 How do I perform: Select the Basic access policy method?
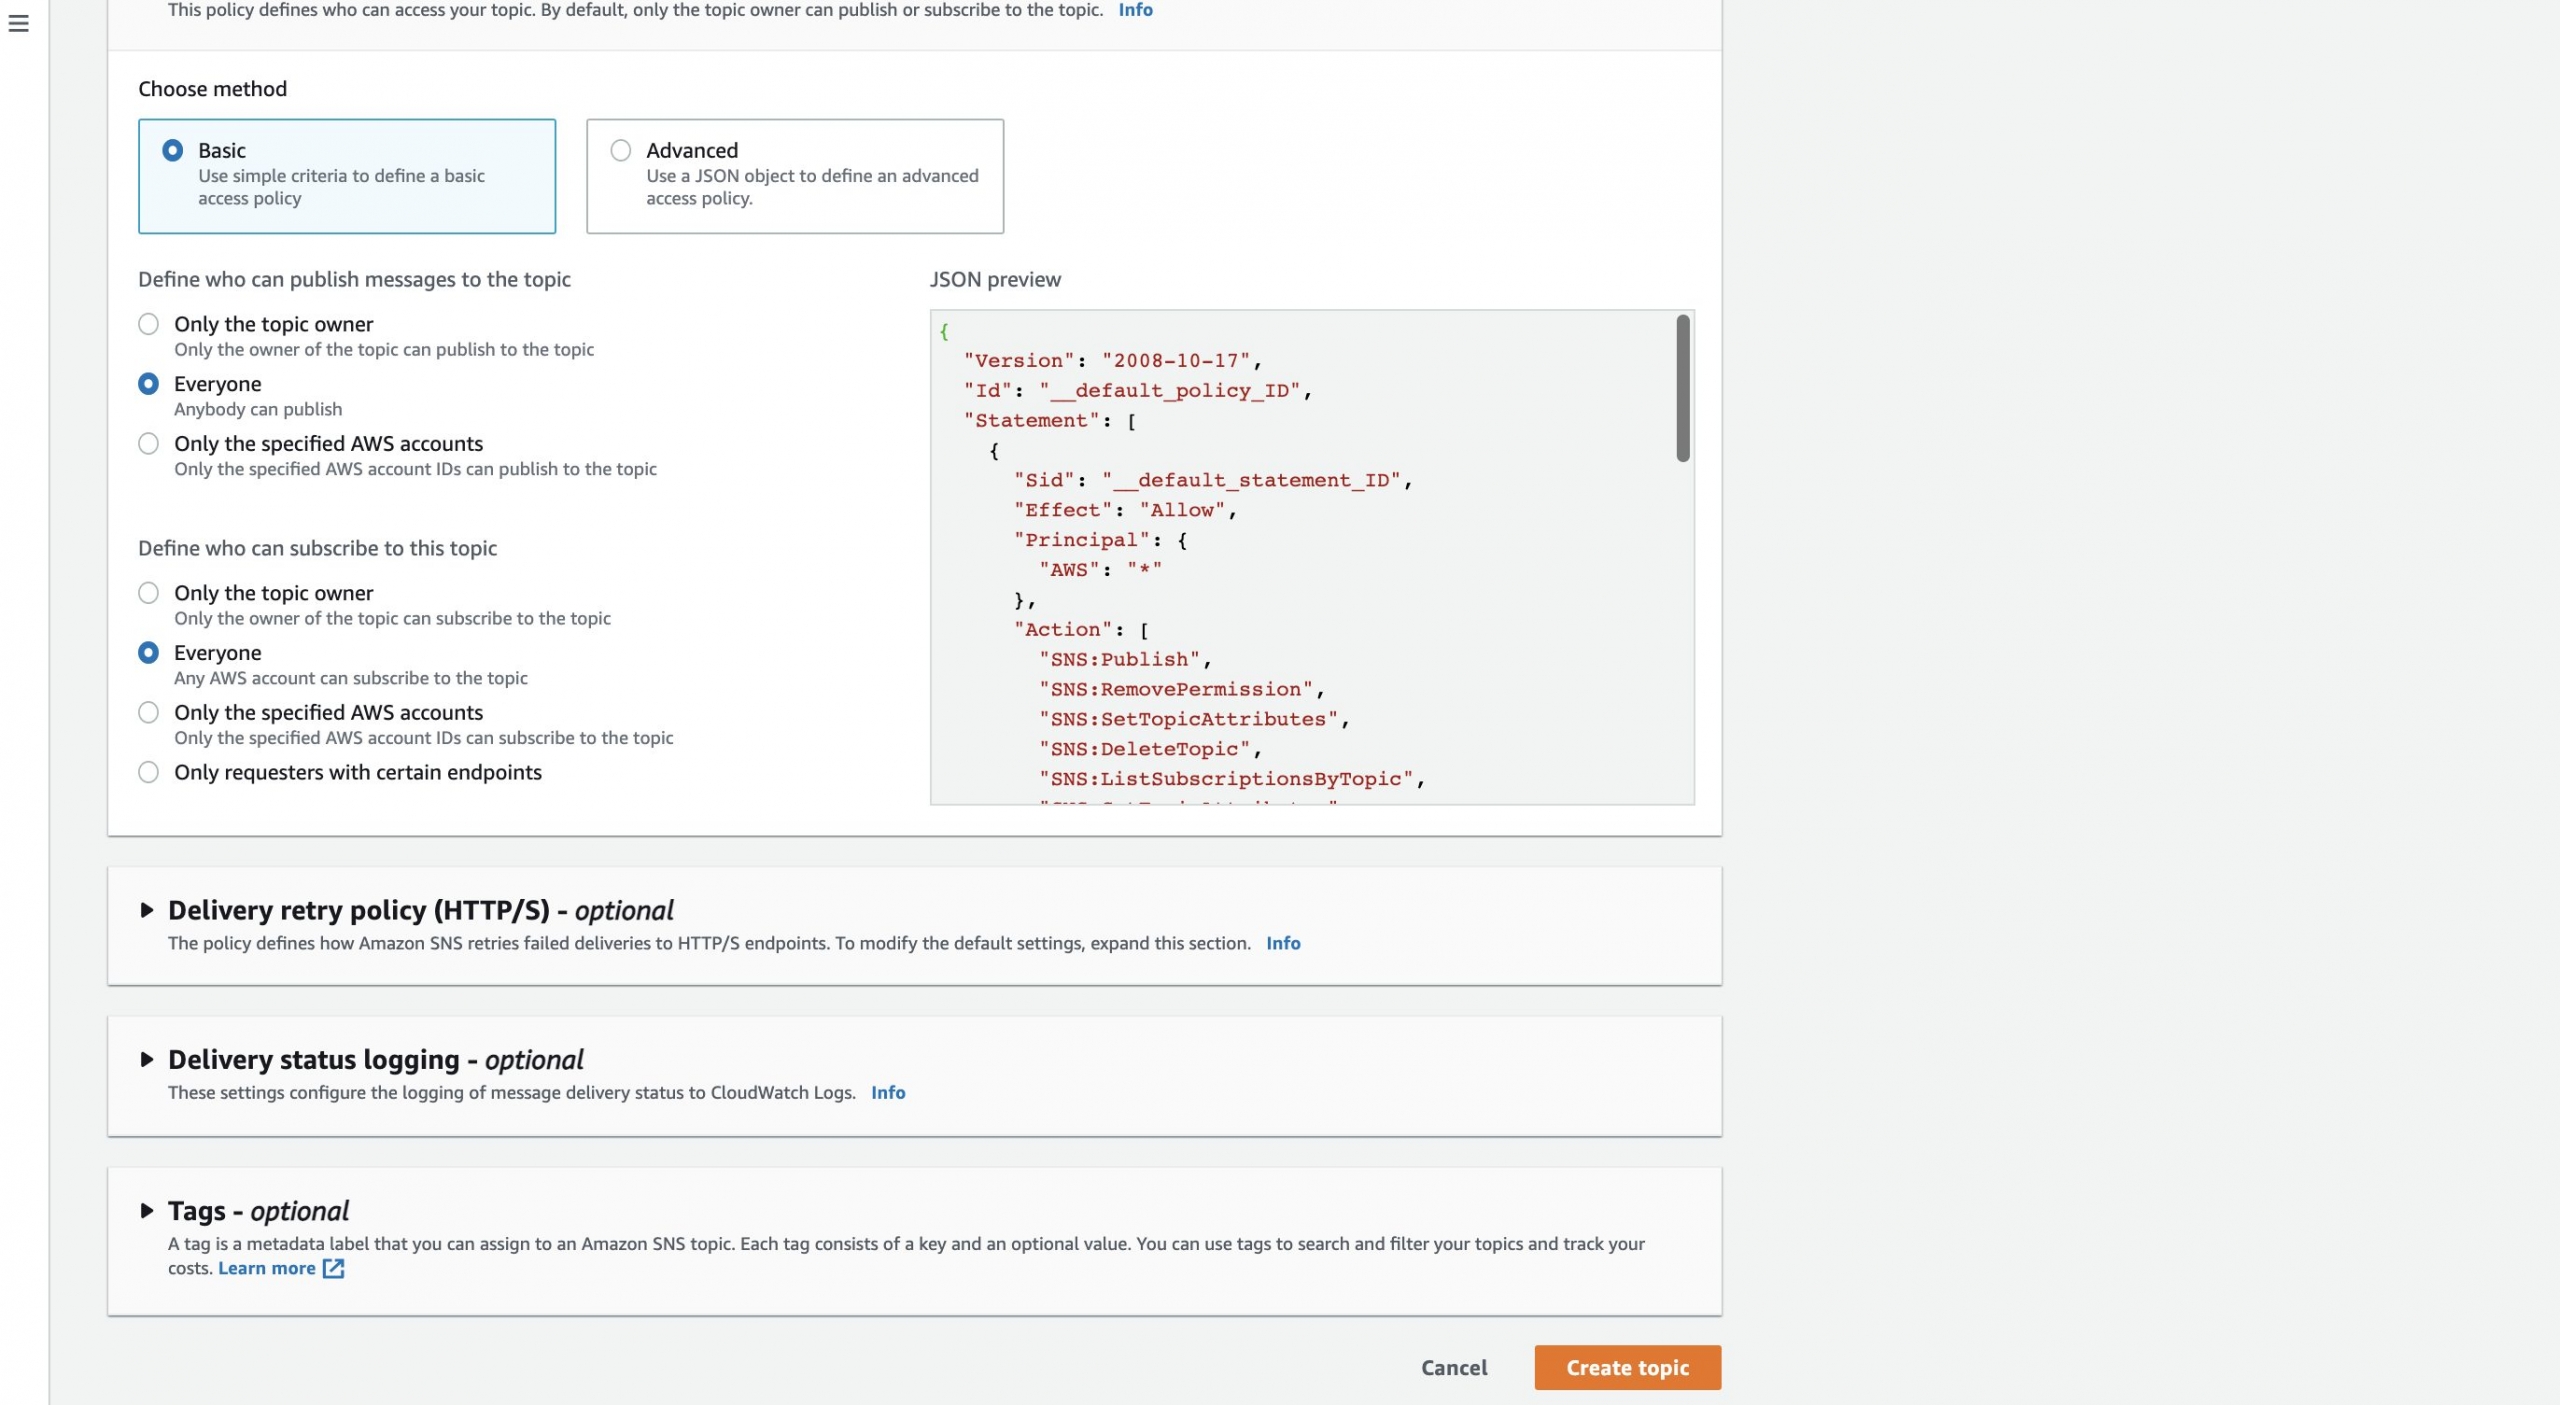pyautogui.click(x=172, y=150)
